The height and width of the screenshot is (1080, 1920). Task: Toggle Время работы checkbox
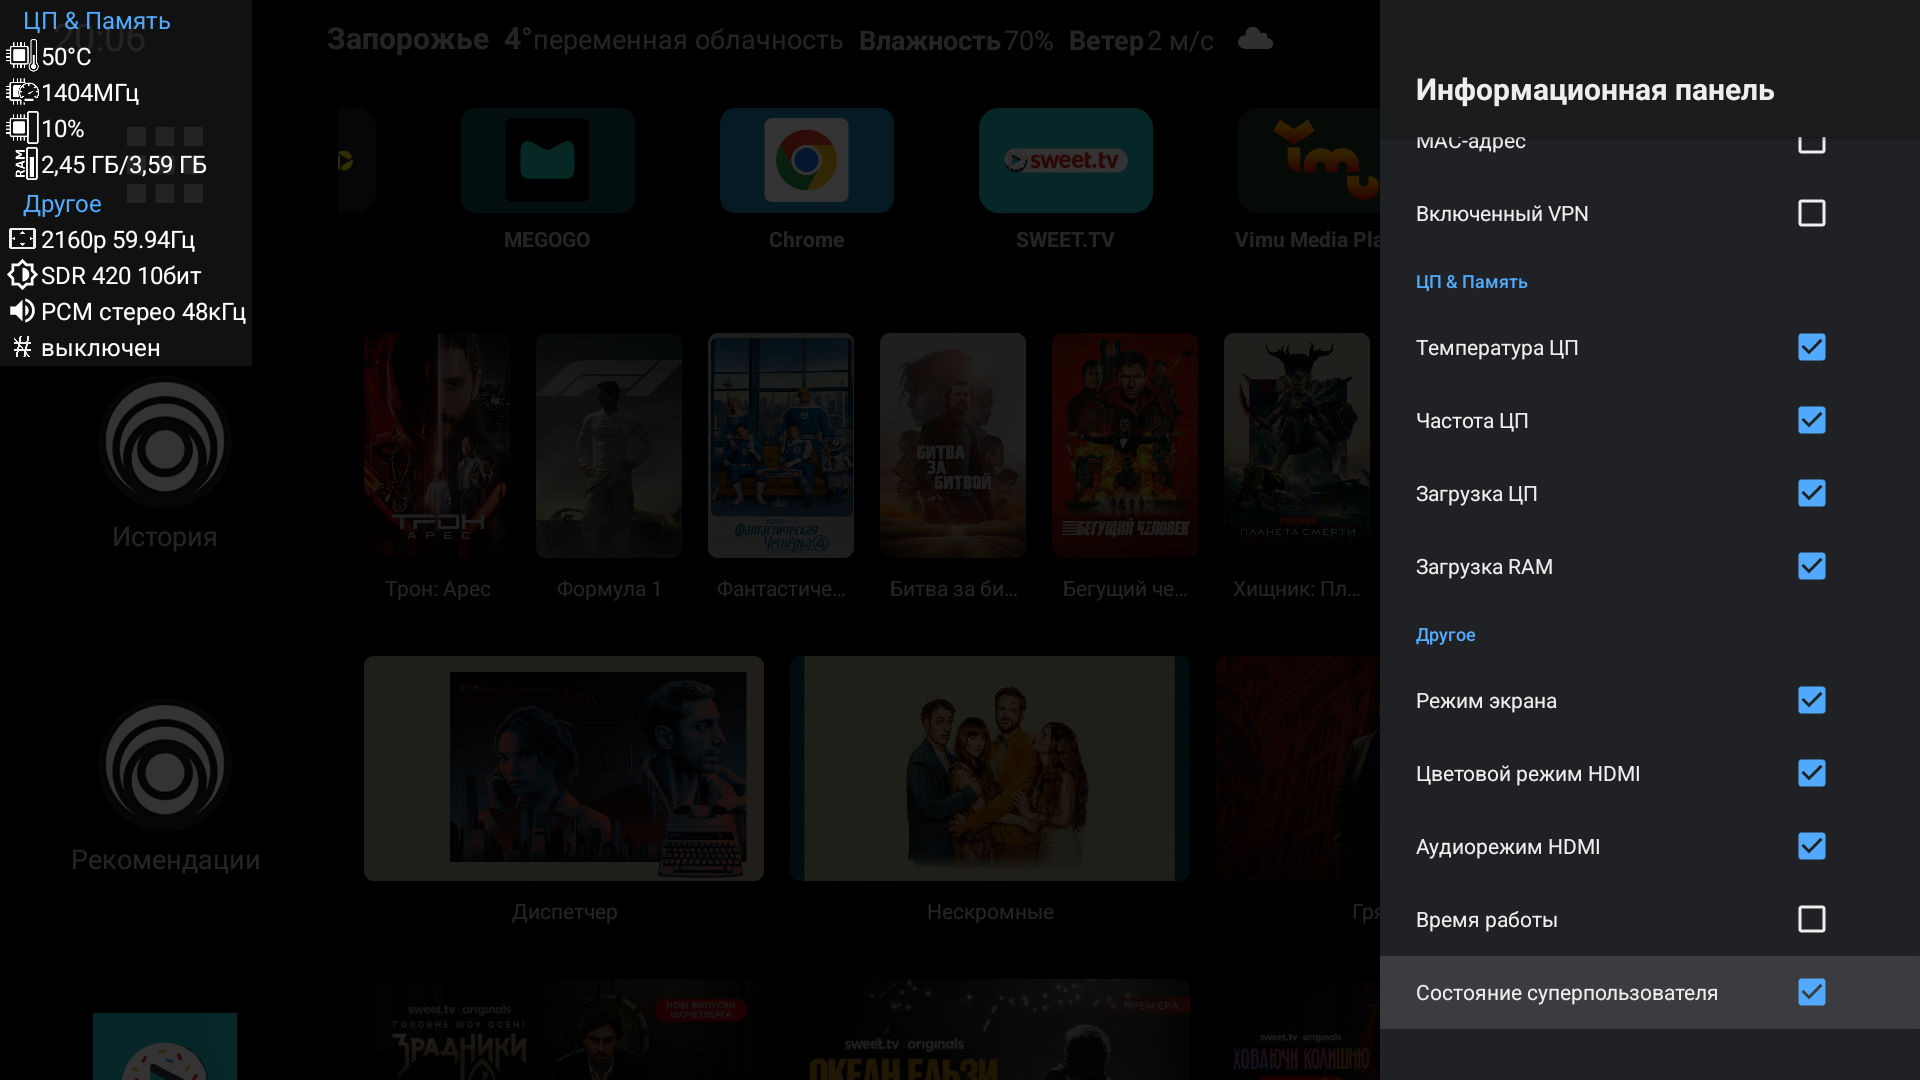(1811, 920)
